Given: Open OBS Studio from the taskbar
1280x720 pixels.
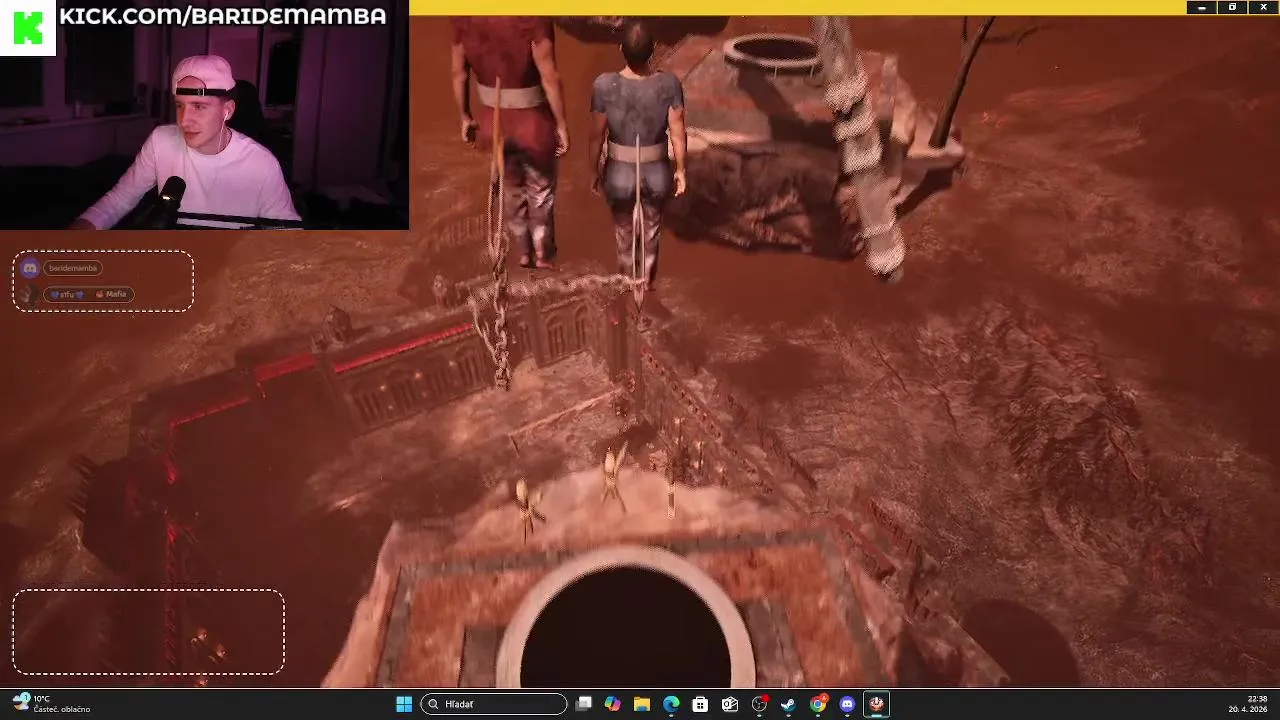Looking at the screenshot, I should (759, 704).
